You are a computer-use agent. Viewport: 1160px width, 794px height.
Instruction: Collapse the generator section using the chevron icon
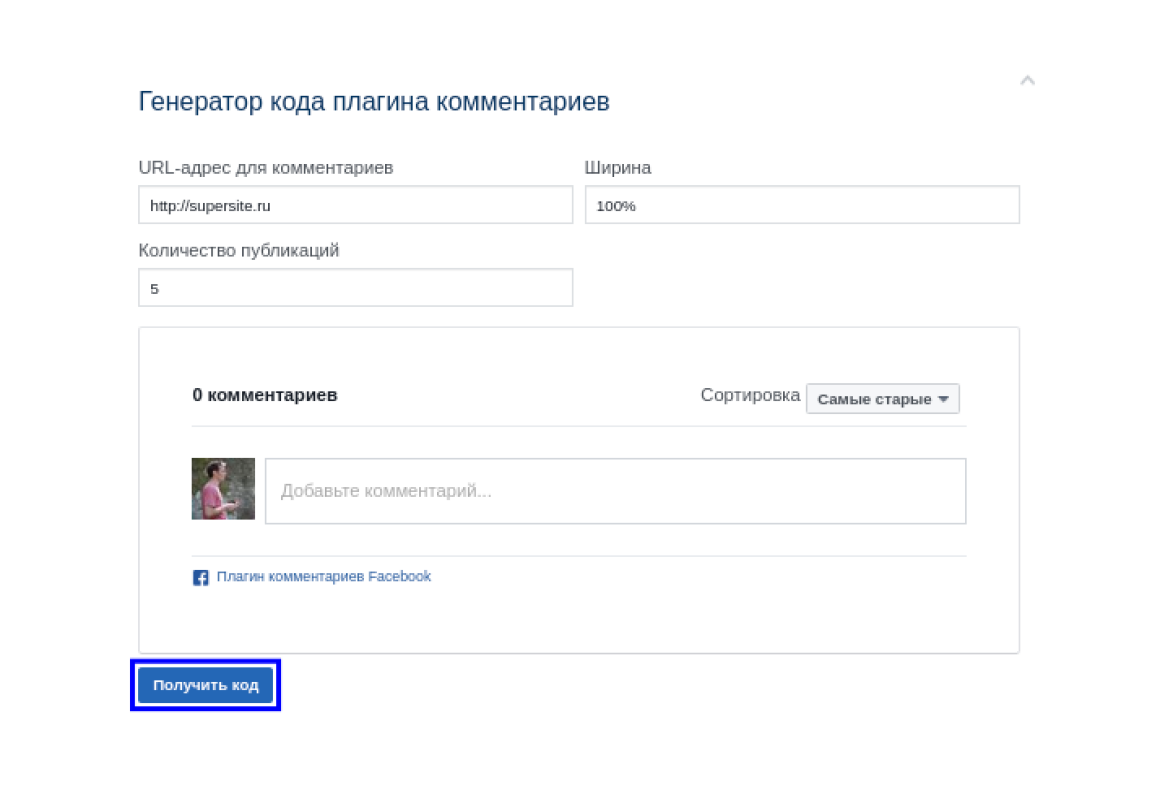(x=1027, y=80)
